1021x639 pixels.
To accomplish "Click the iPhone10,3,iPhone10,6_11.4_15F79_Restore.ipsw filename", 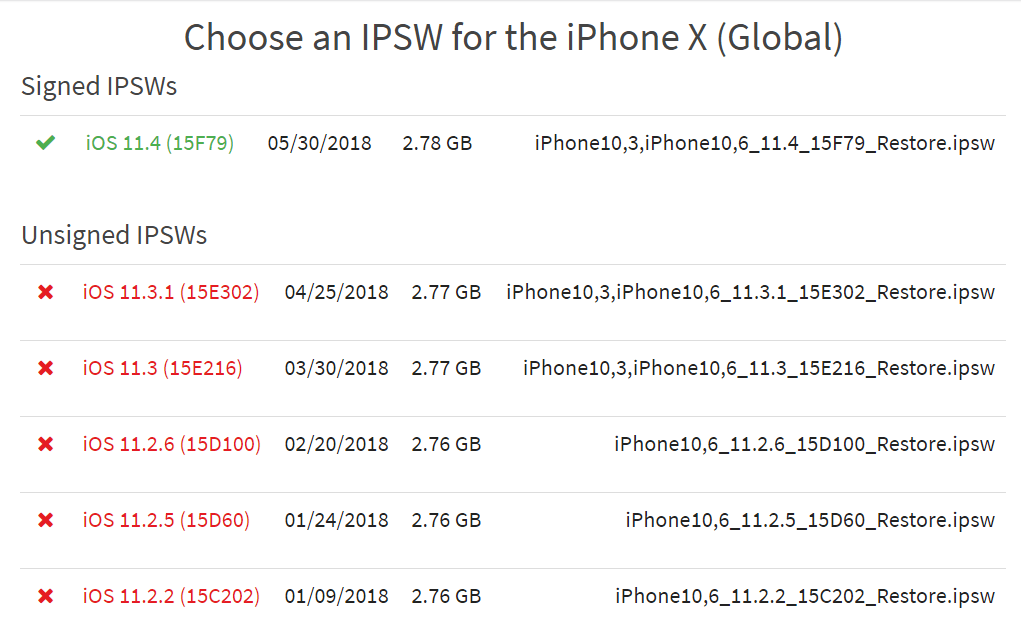I will [765, 143].
